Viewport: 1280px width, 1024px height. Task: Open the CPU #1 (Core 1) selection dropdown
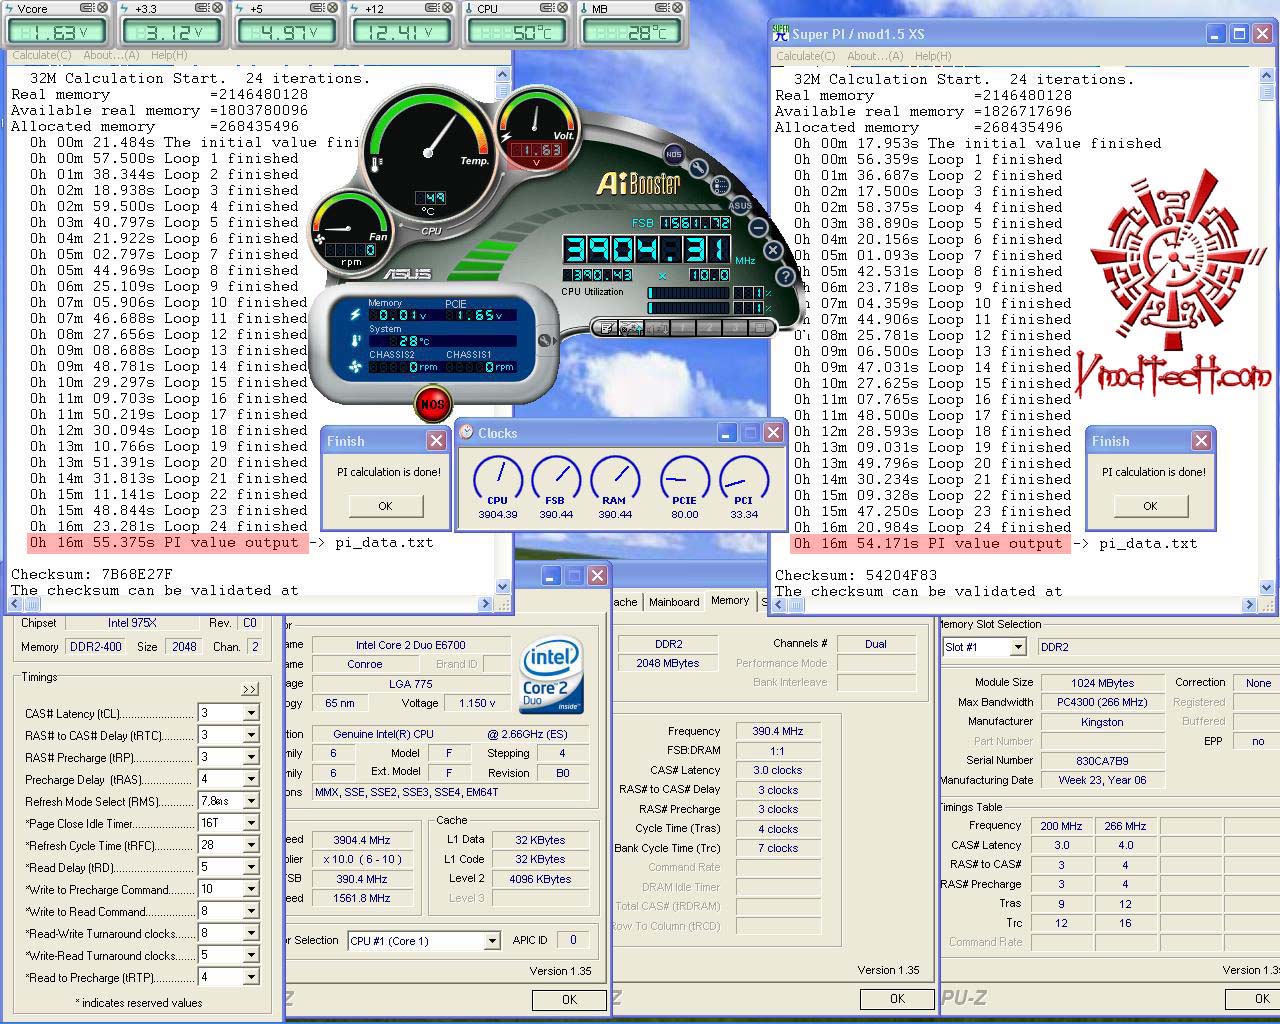[x=491, y=941]
